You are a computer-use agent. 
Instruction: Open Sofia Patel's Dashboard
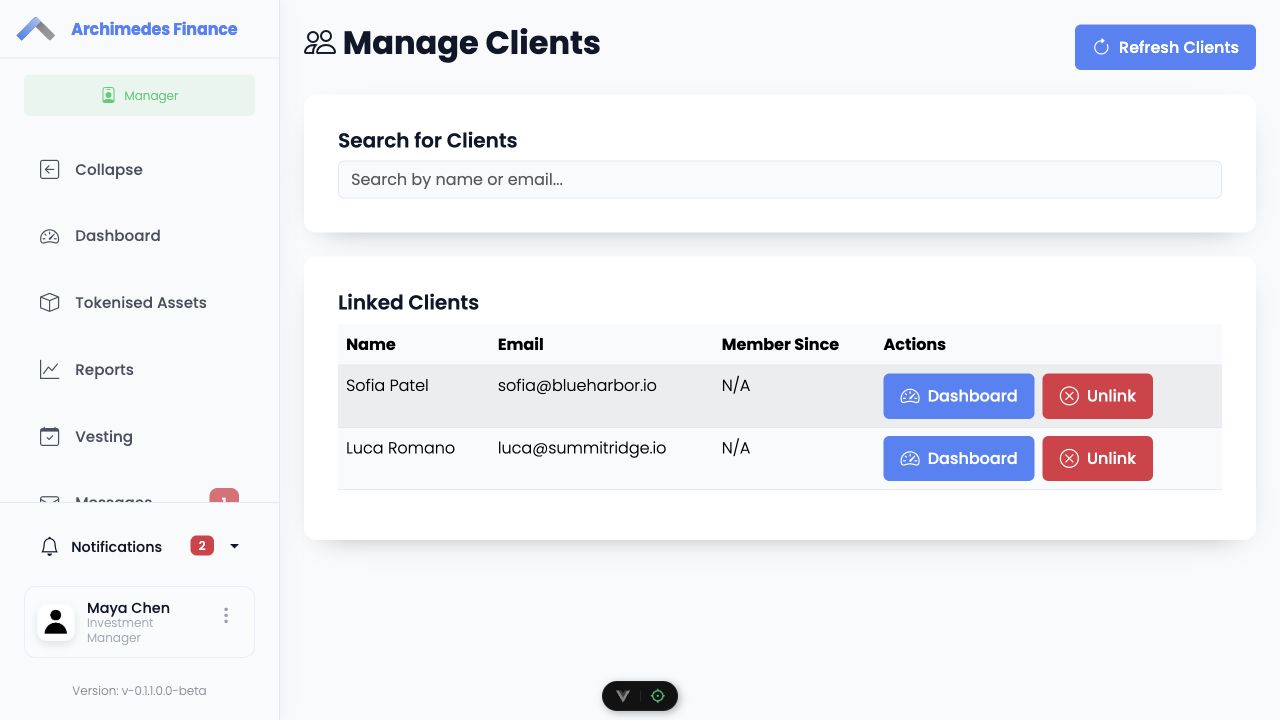tap(959, 396)
